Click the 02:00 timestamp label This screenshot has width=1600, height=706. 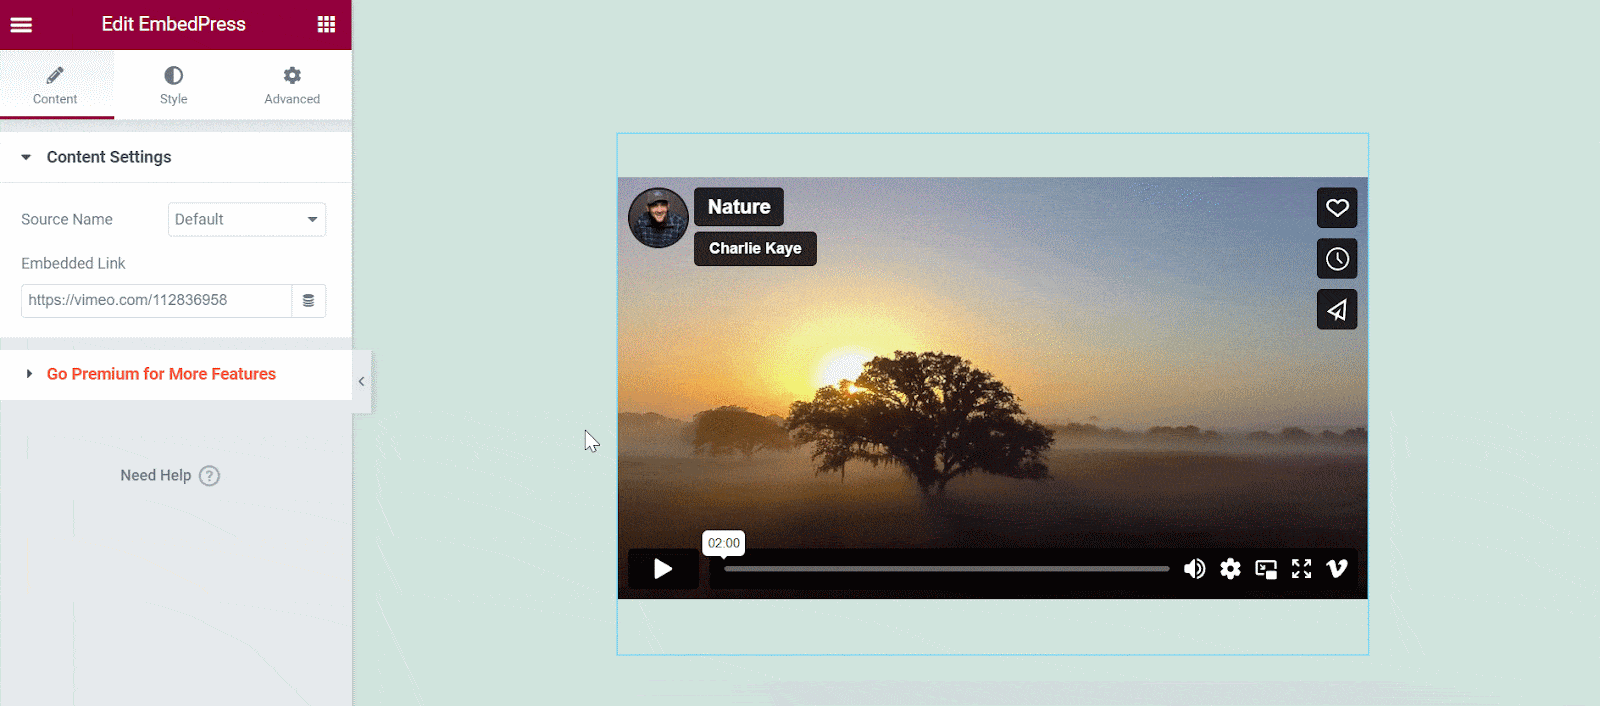point(724,543)
